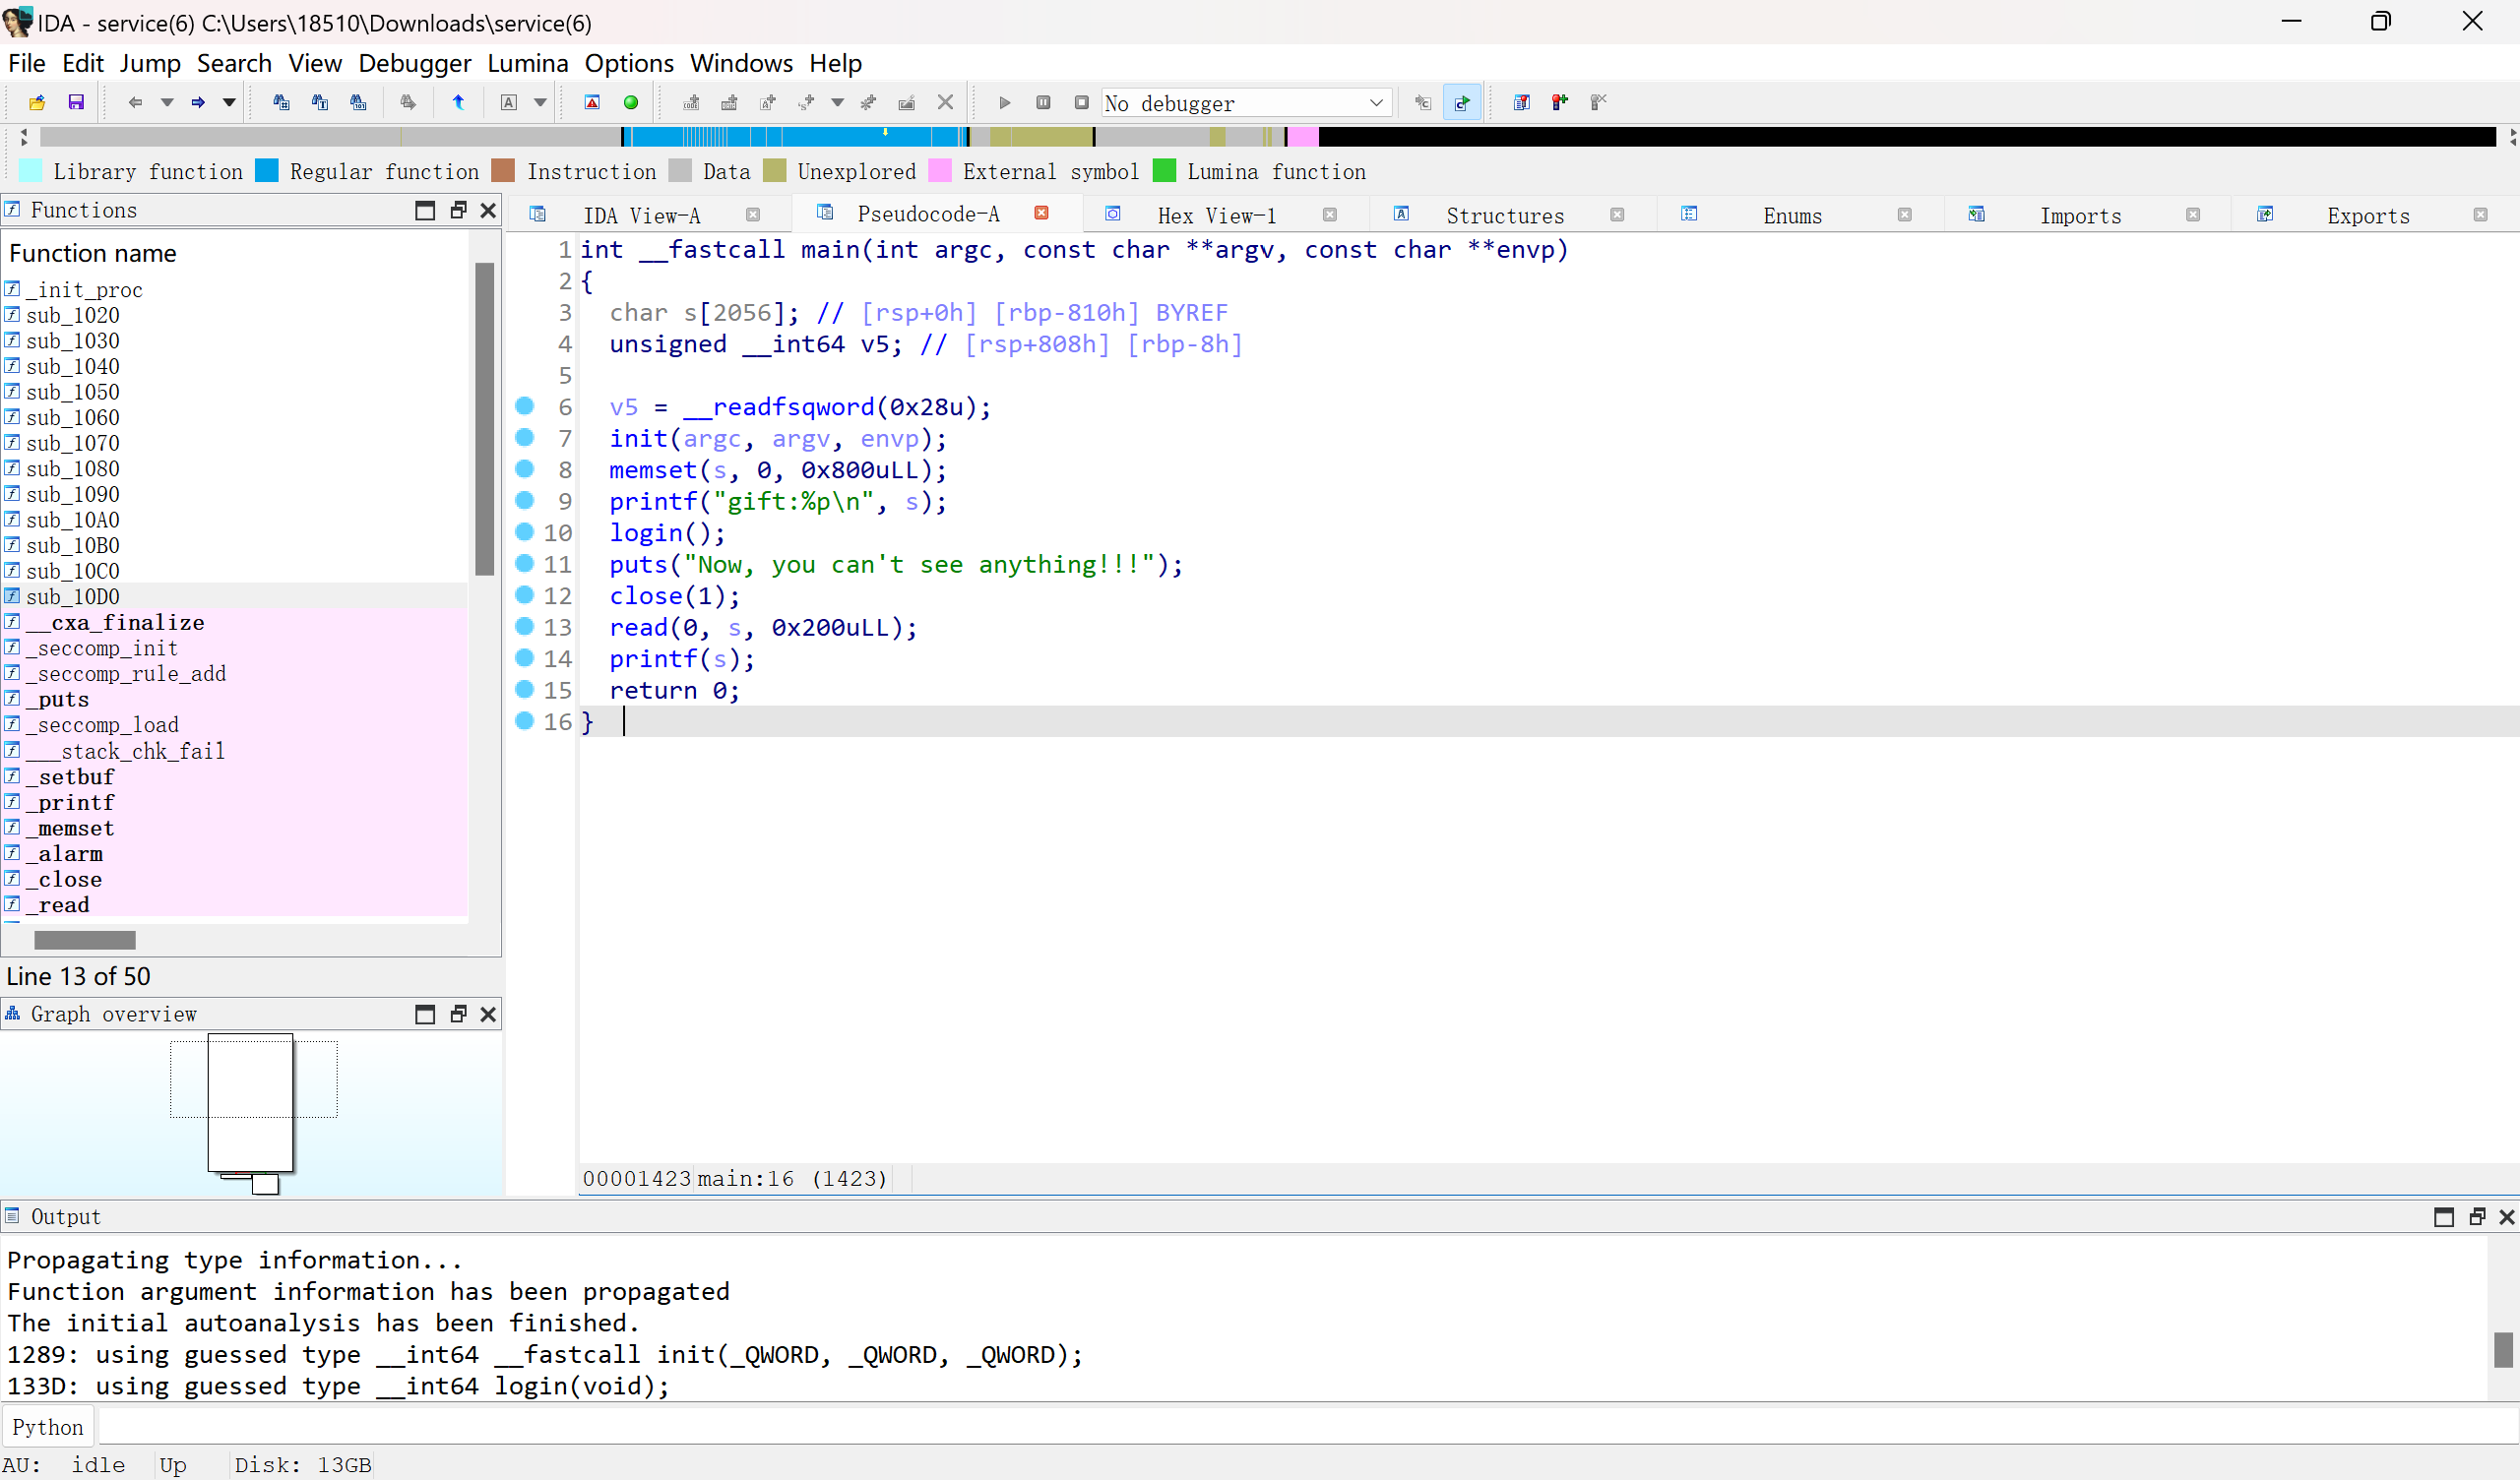
Task: Click the create string literal icon
Action: [x=768, y=102]
